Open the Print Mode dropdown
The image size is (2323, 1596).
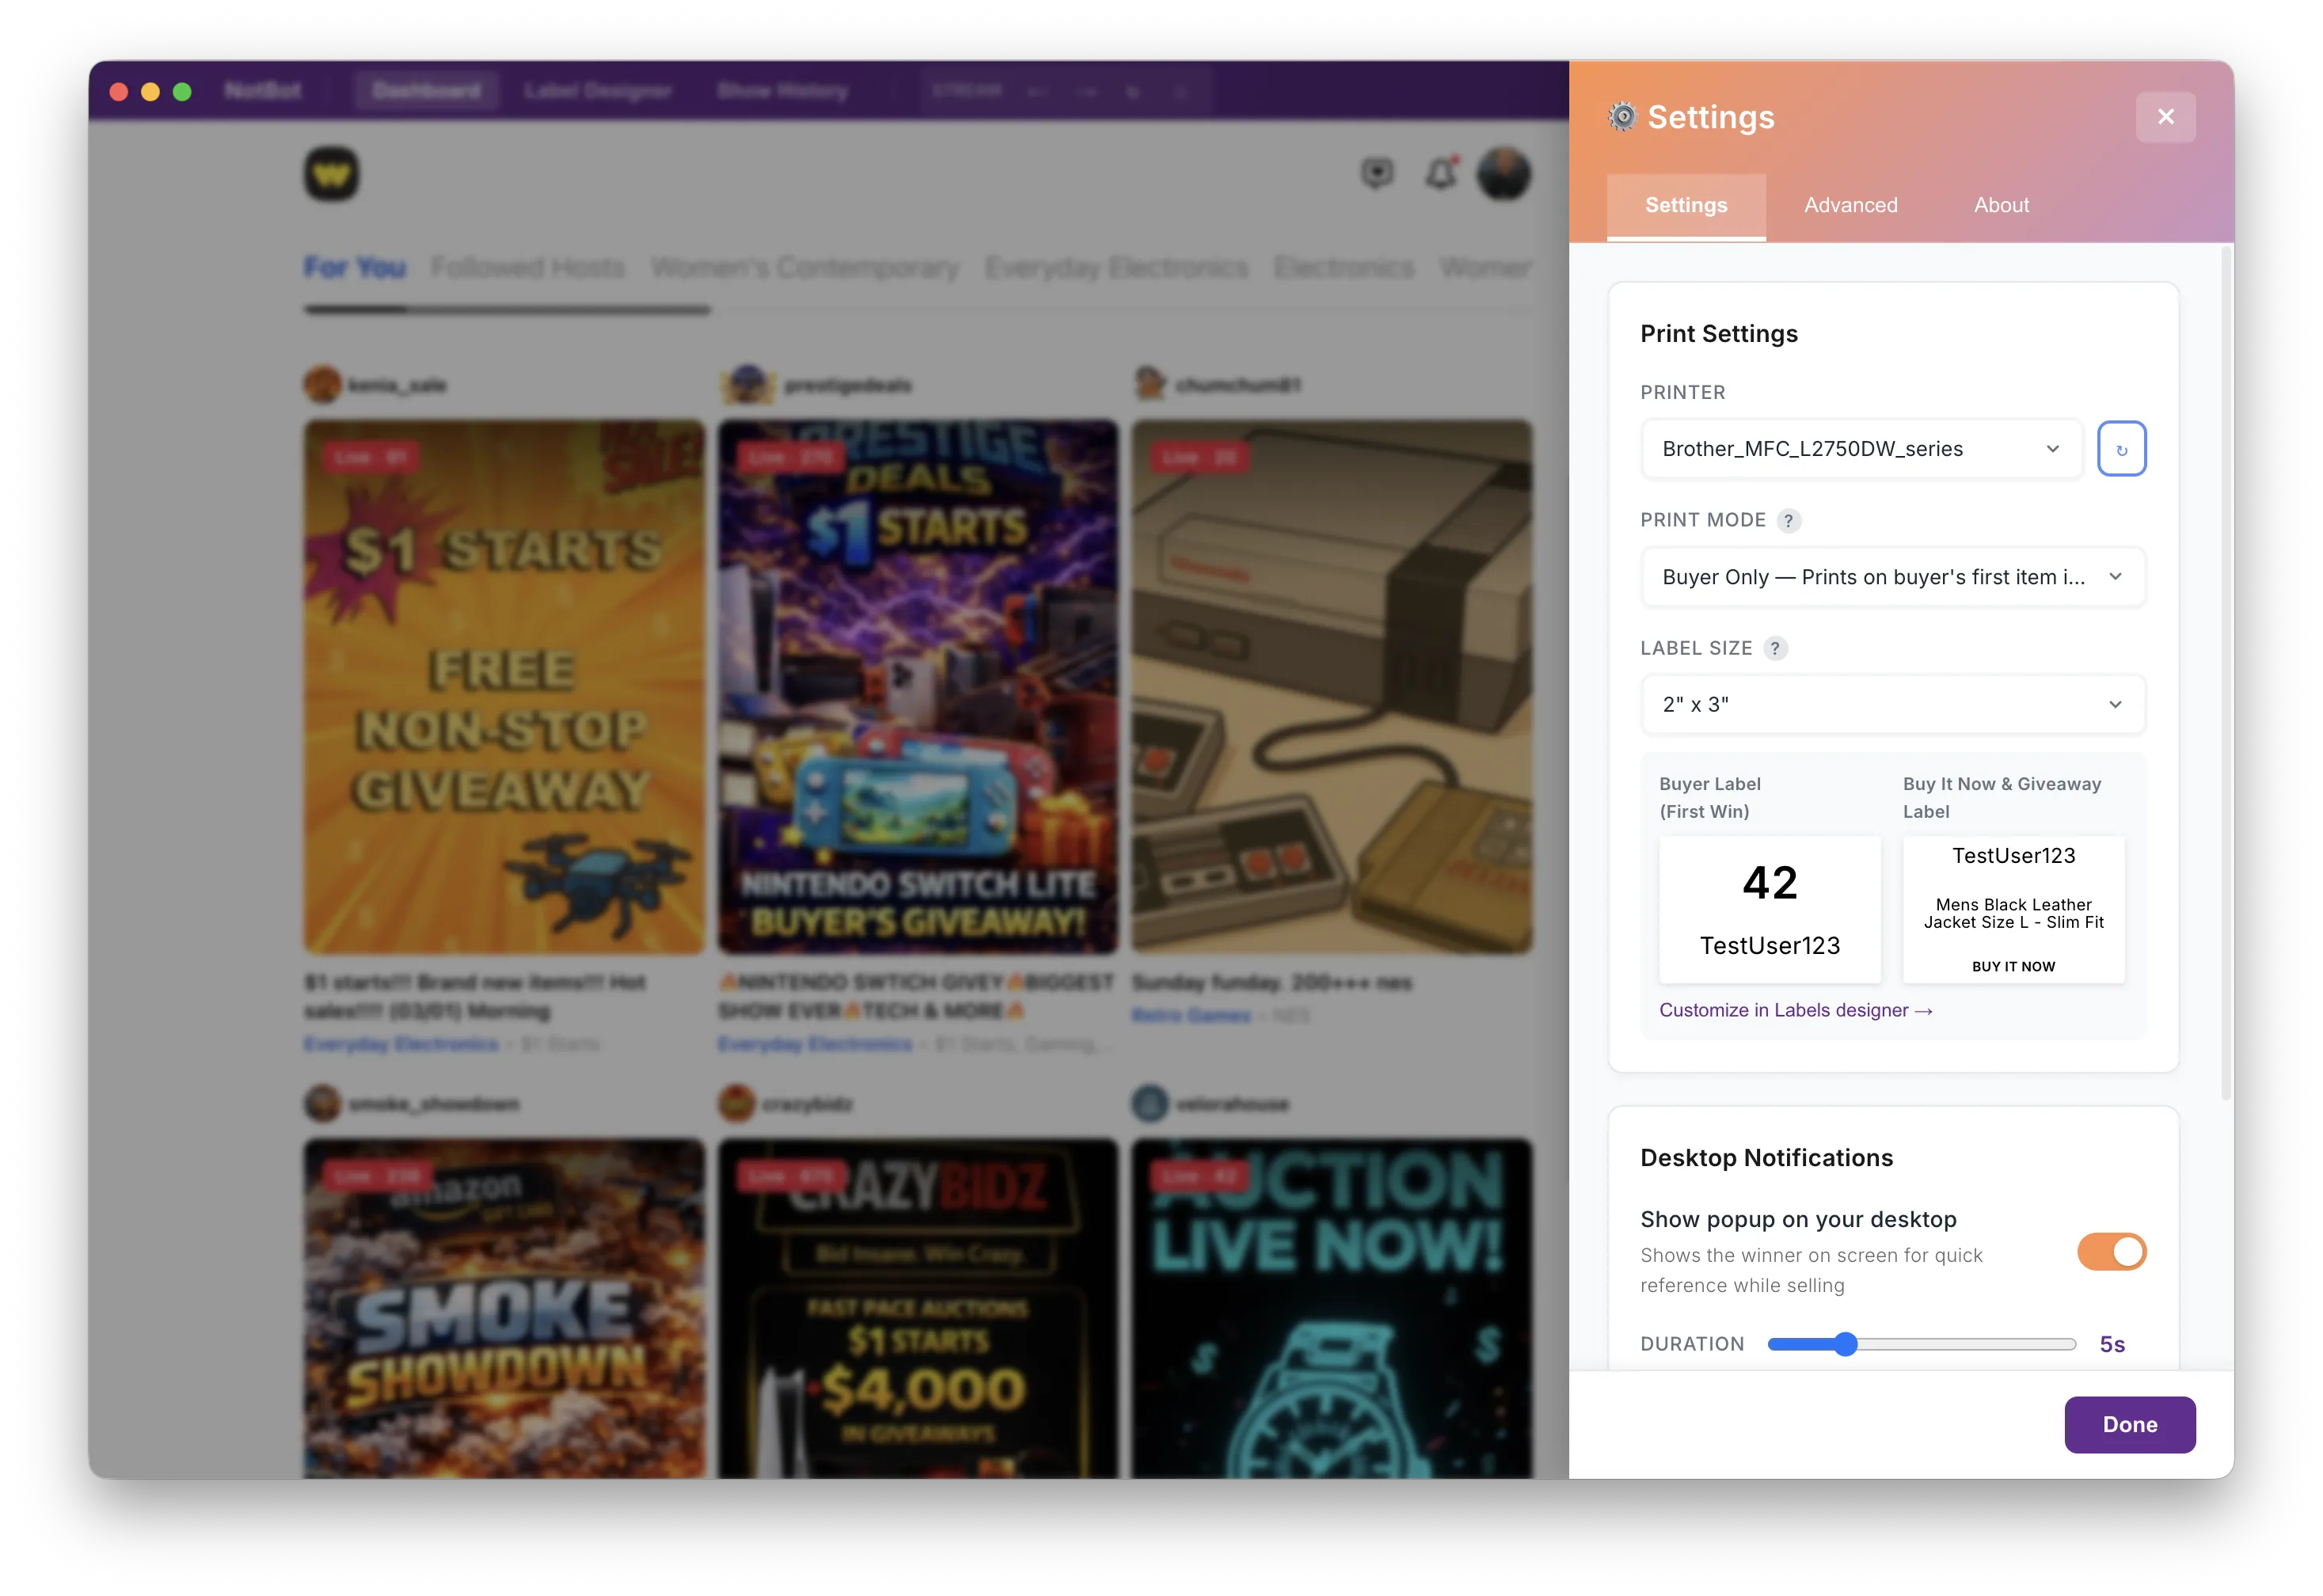click(x=1893, y=577)
